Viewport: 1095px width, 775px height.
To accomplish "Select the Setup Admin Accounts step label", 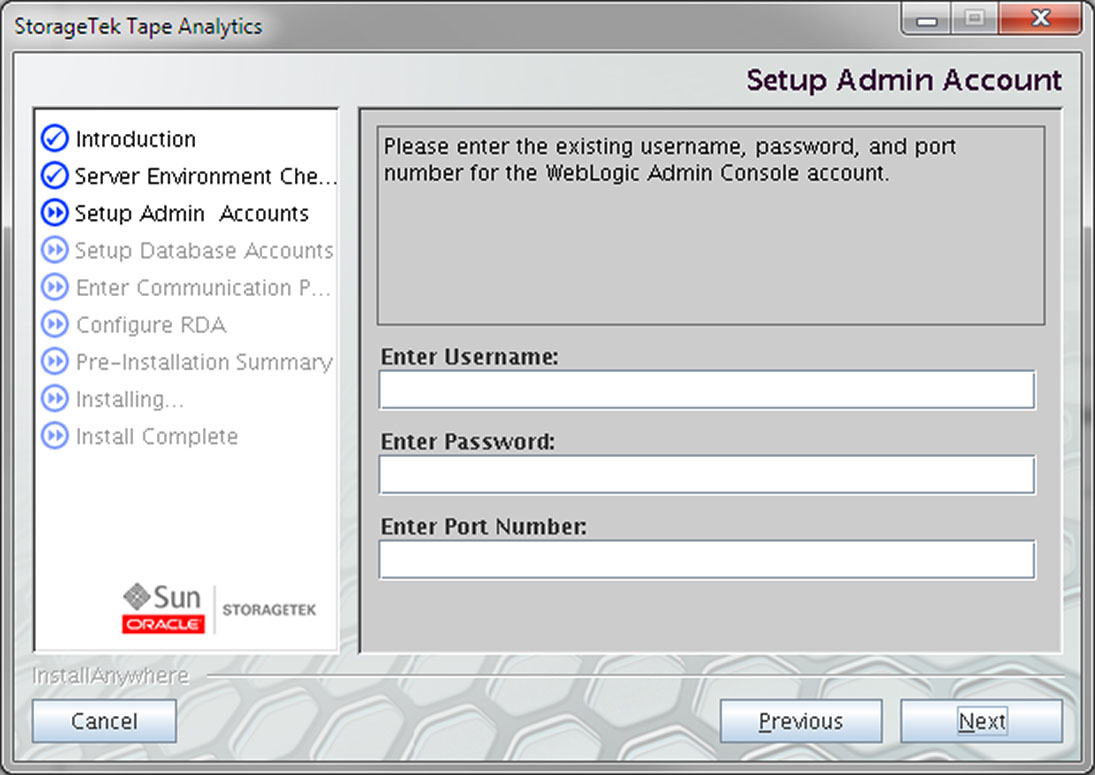I will pos(192,214).
